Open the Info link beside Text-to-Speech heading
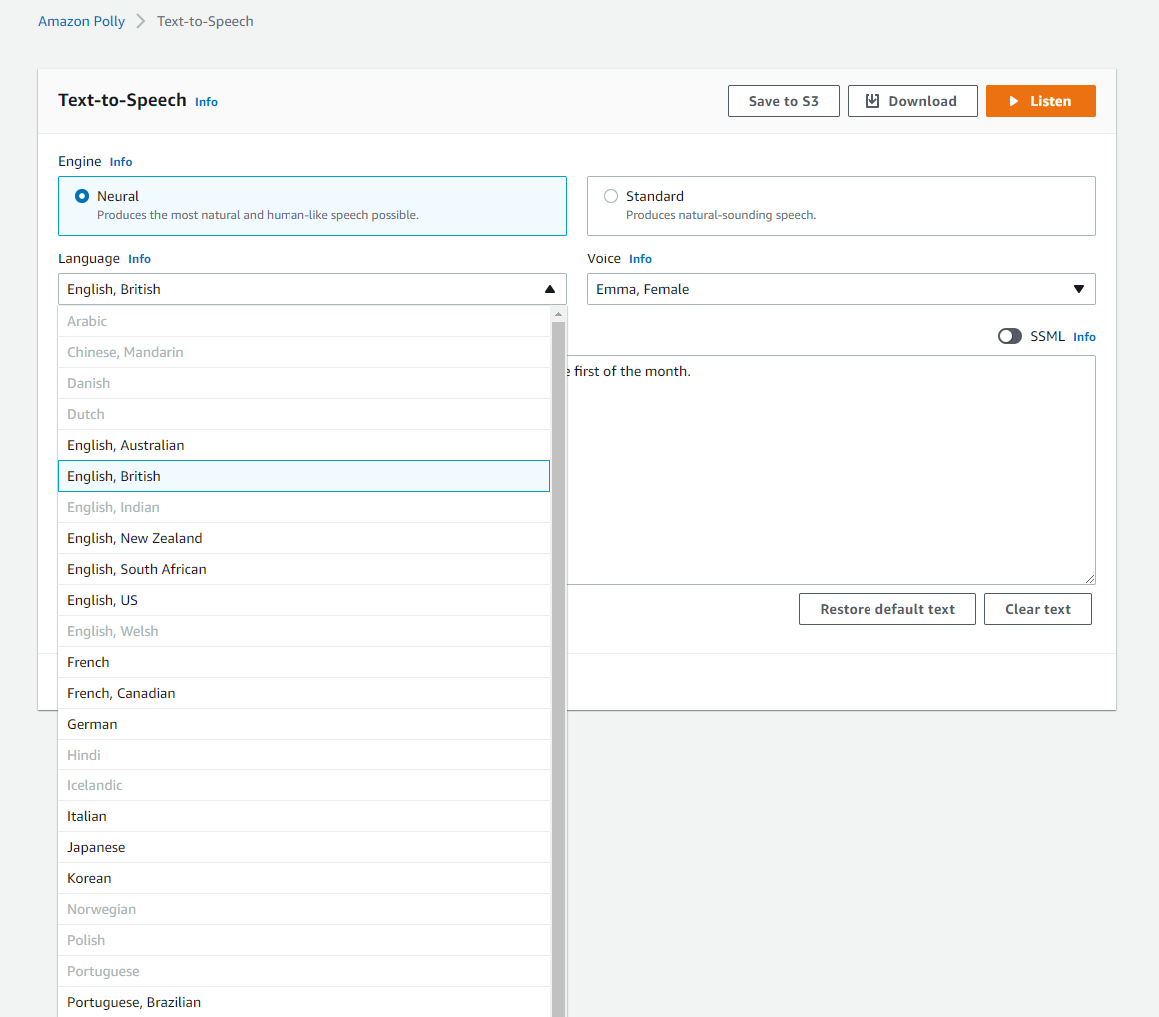The height and width of the screenshot is (1017, 1159). pyautogui.click(x=206, y=102)
